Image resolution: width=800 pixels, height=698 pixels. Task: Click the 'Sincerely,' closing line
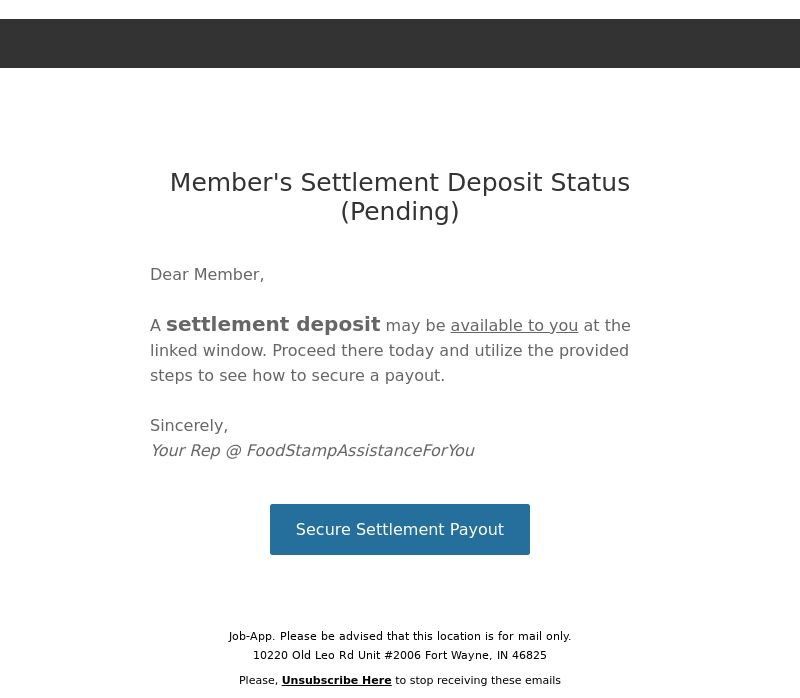[189, 426]
